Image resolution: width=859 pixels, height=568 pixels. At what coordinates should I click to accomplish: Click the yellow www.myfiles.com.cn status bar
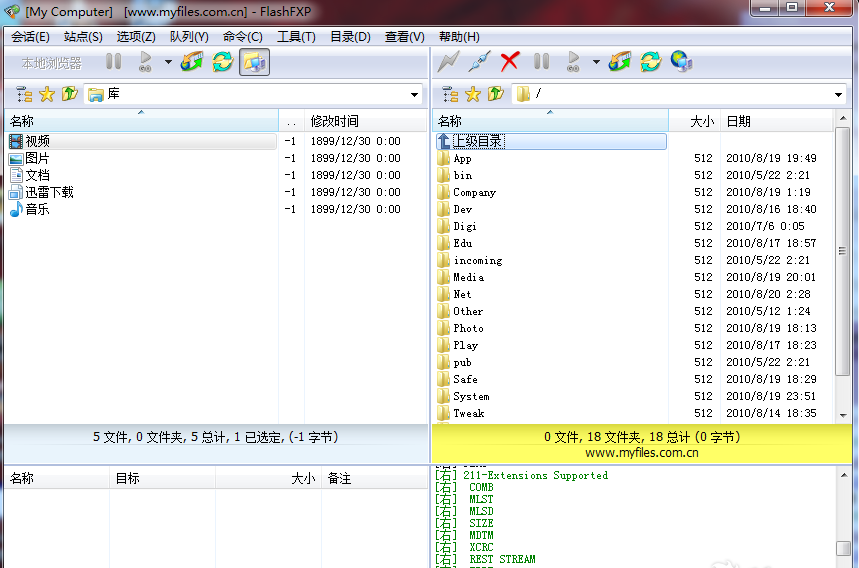[642, 444]
